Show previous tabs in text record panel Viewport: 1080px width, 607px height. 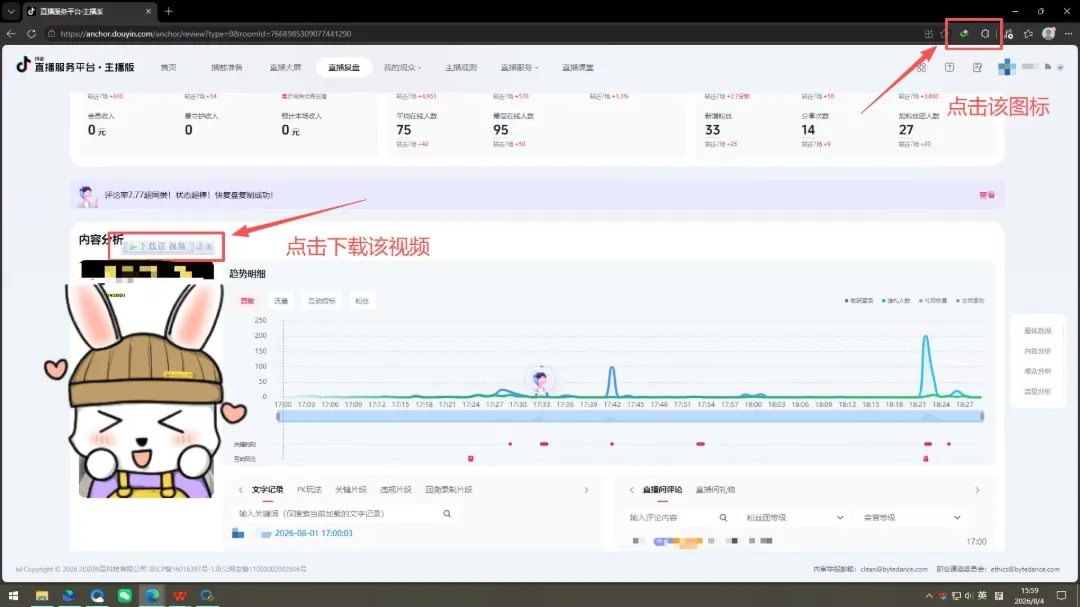pos(240,490)
